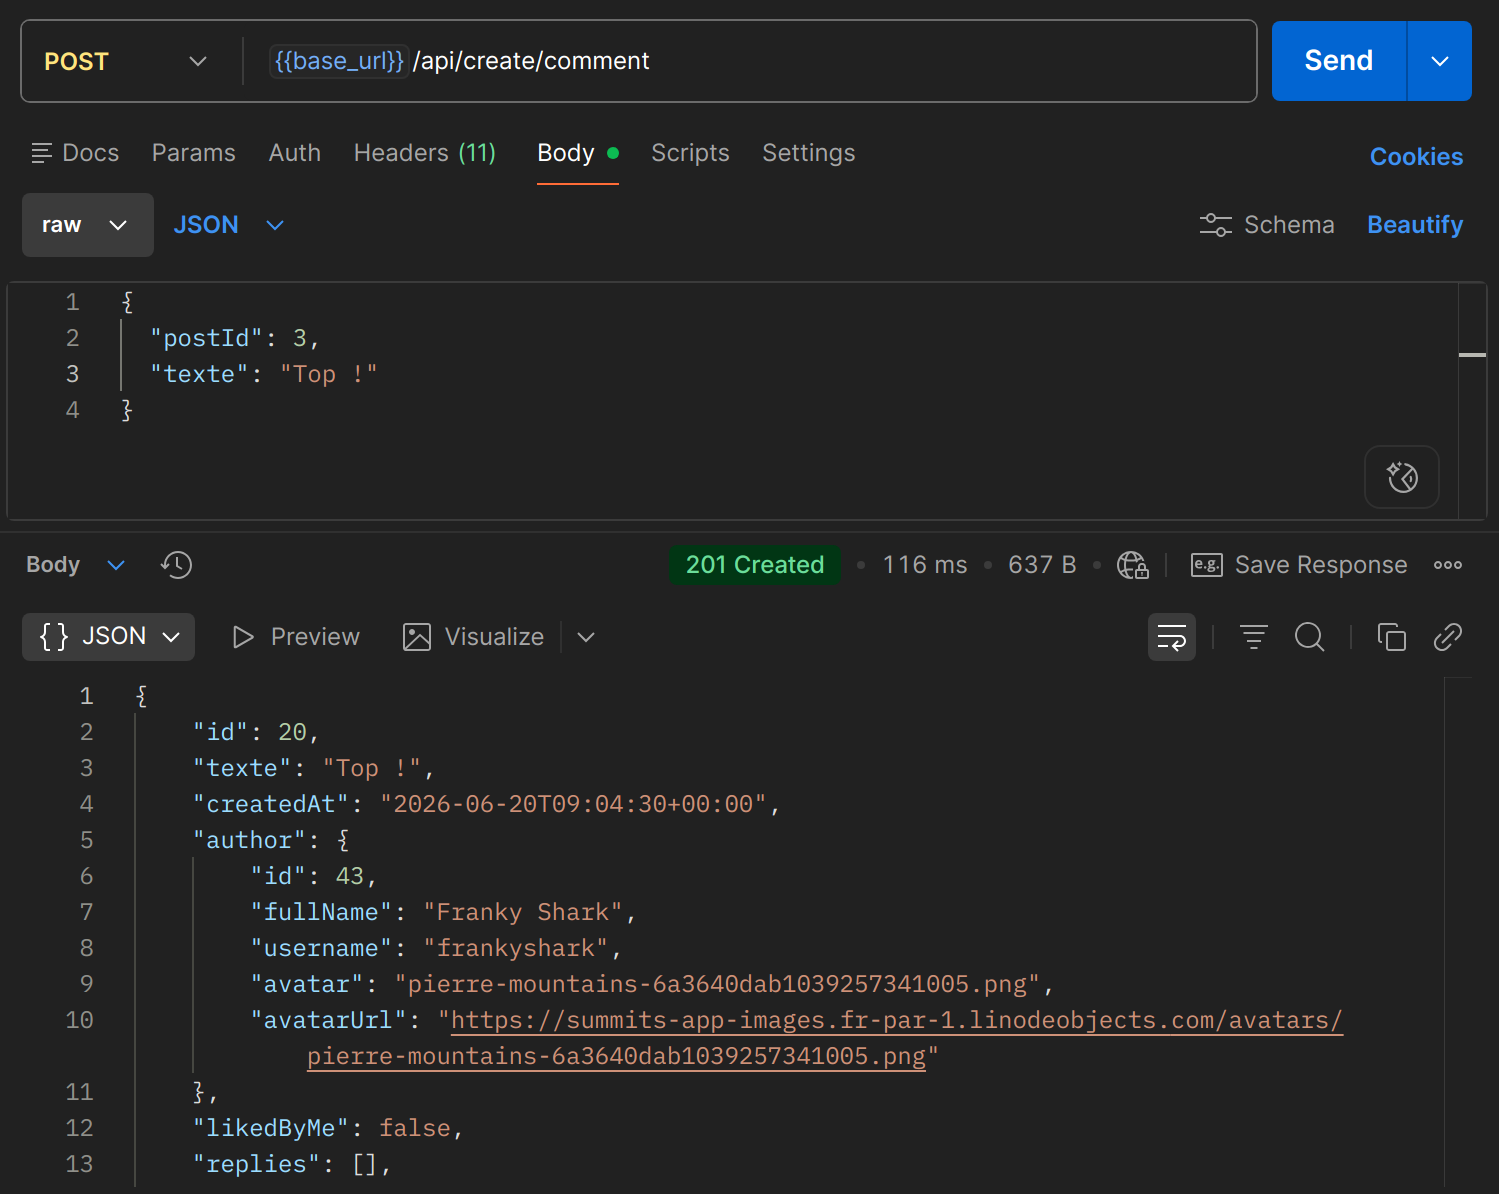
Task: Switch to the Auth tab
Action: point(295,153)
